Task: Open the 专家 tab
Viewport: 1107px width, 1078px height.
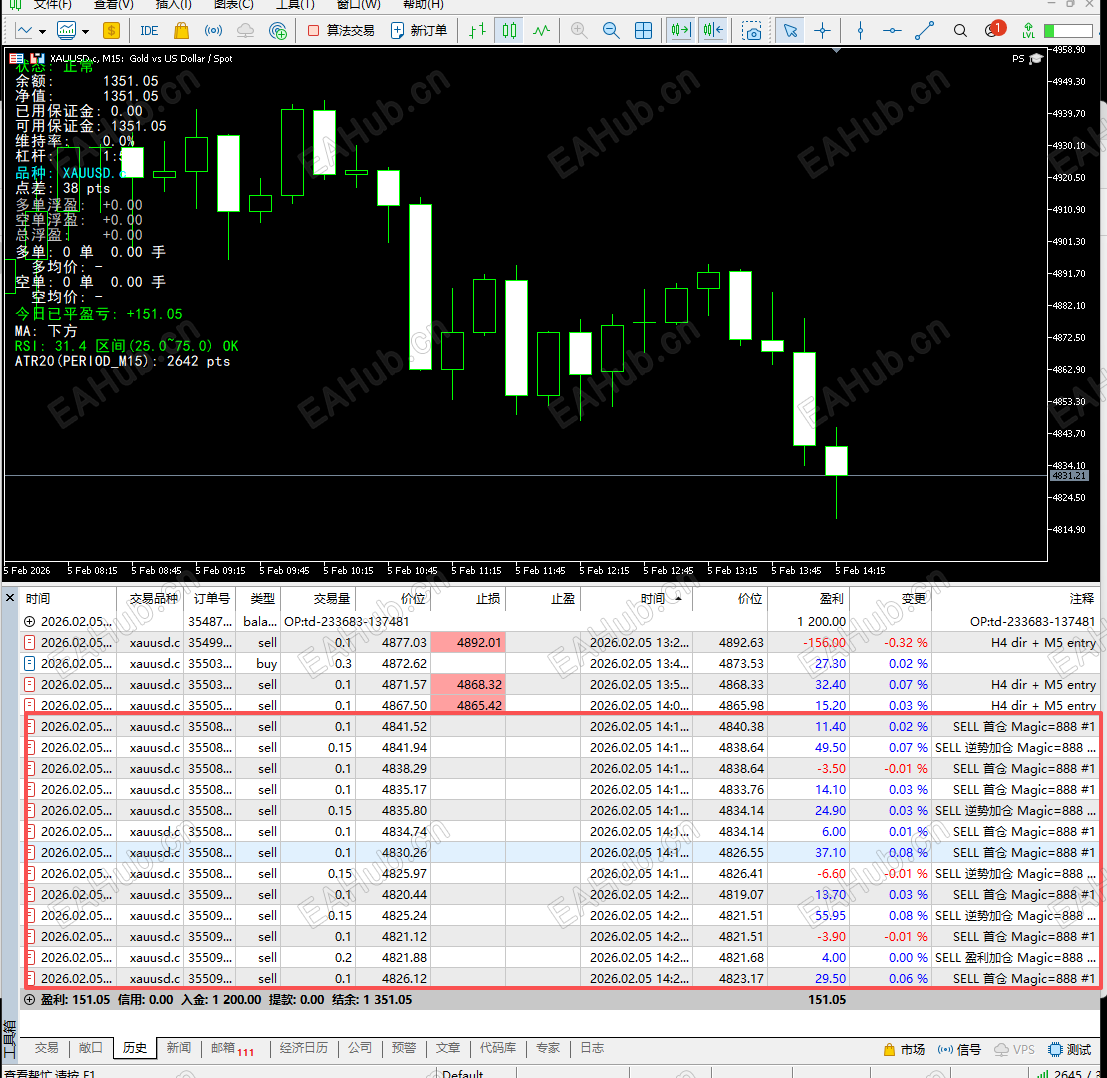Action: click(548, 1048)
